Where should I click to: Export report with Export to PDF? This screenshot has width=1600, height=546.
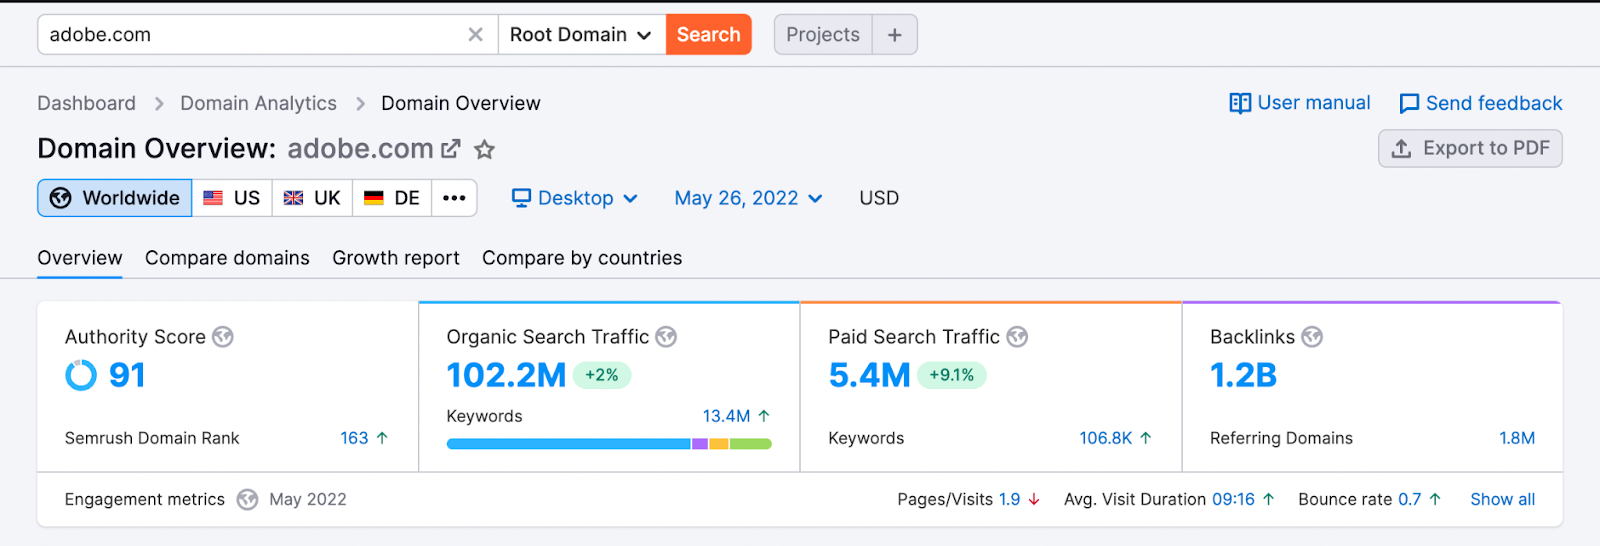(1470, 148)
